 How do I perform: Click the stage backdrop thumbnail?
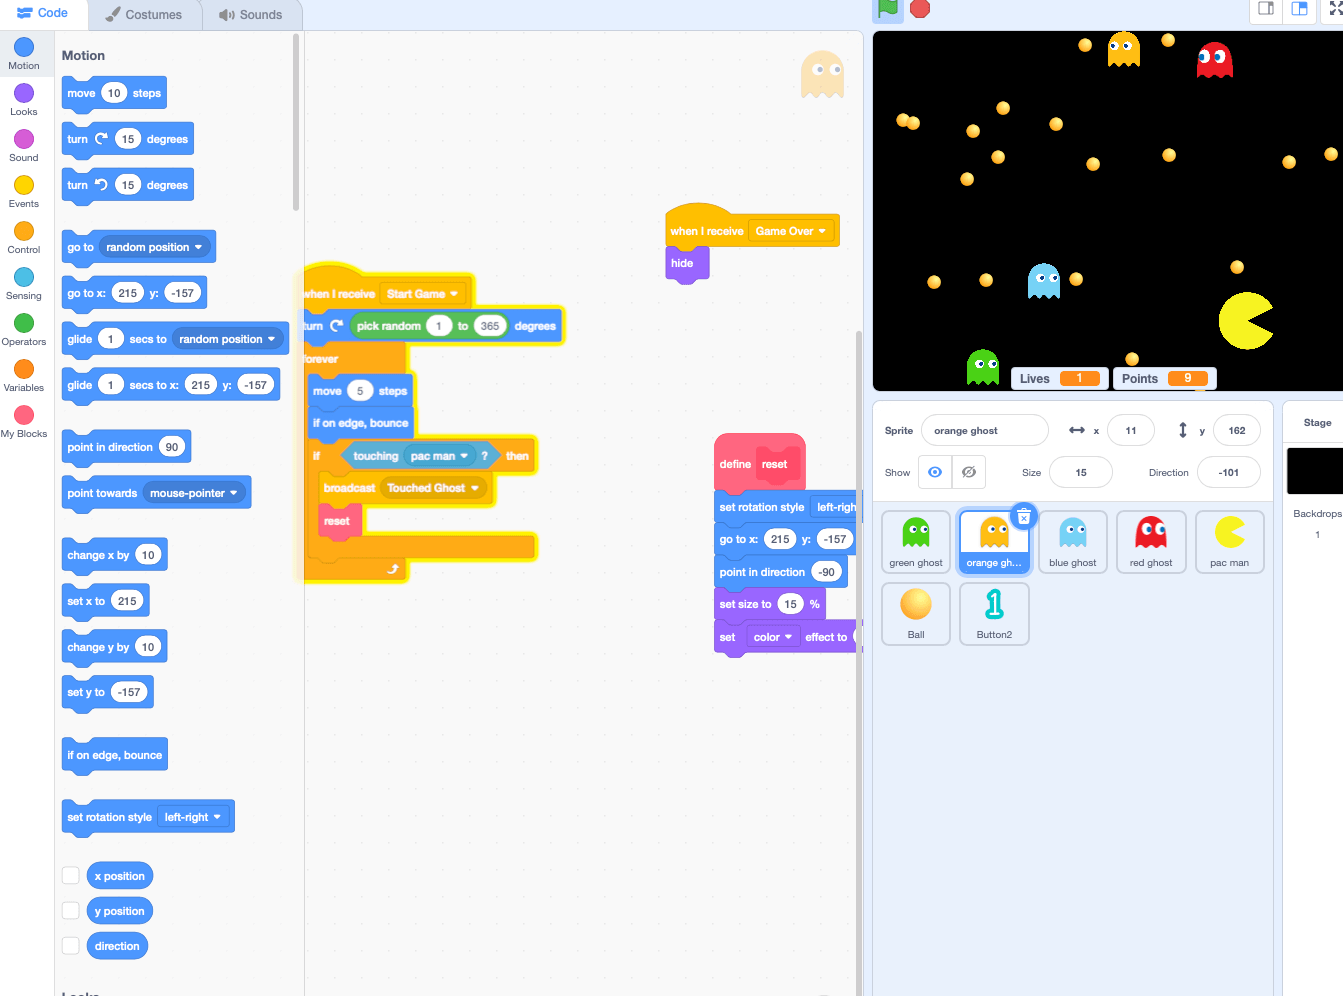pyautogui.click(x=1317, y=471)
